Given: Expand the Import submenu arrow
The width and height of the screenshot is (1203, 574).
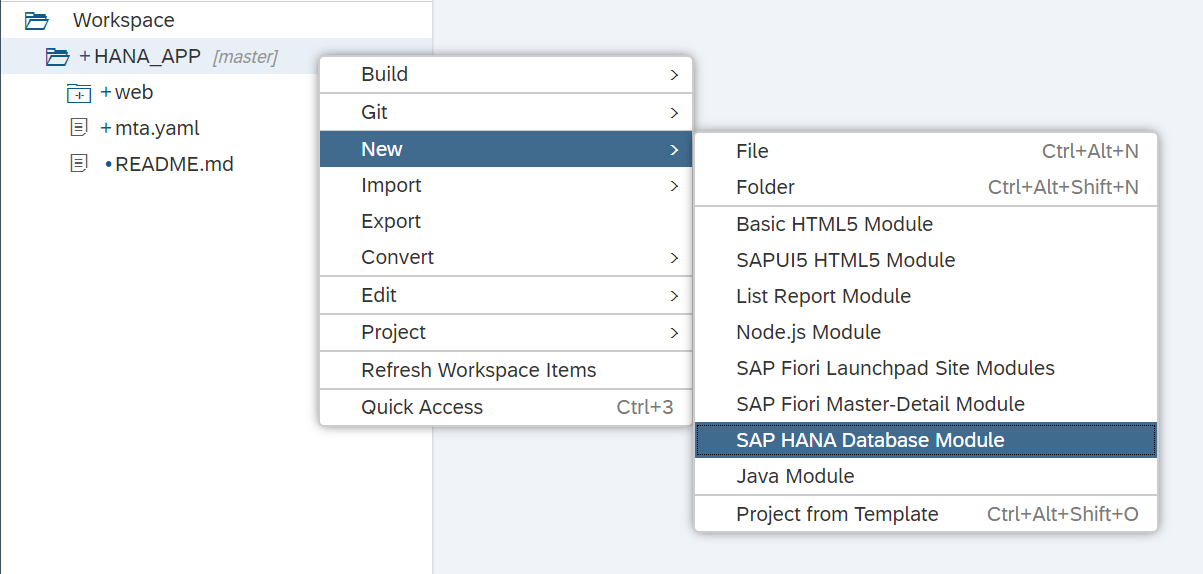Looking at the screenshot, I should pyautogui.click(x=675, y=186).
